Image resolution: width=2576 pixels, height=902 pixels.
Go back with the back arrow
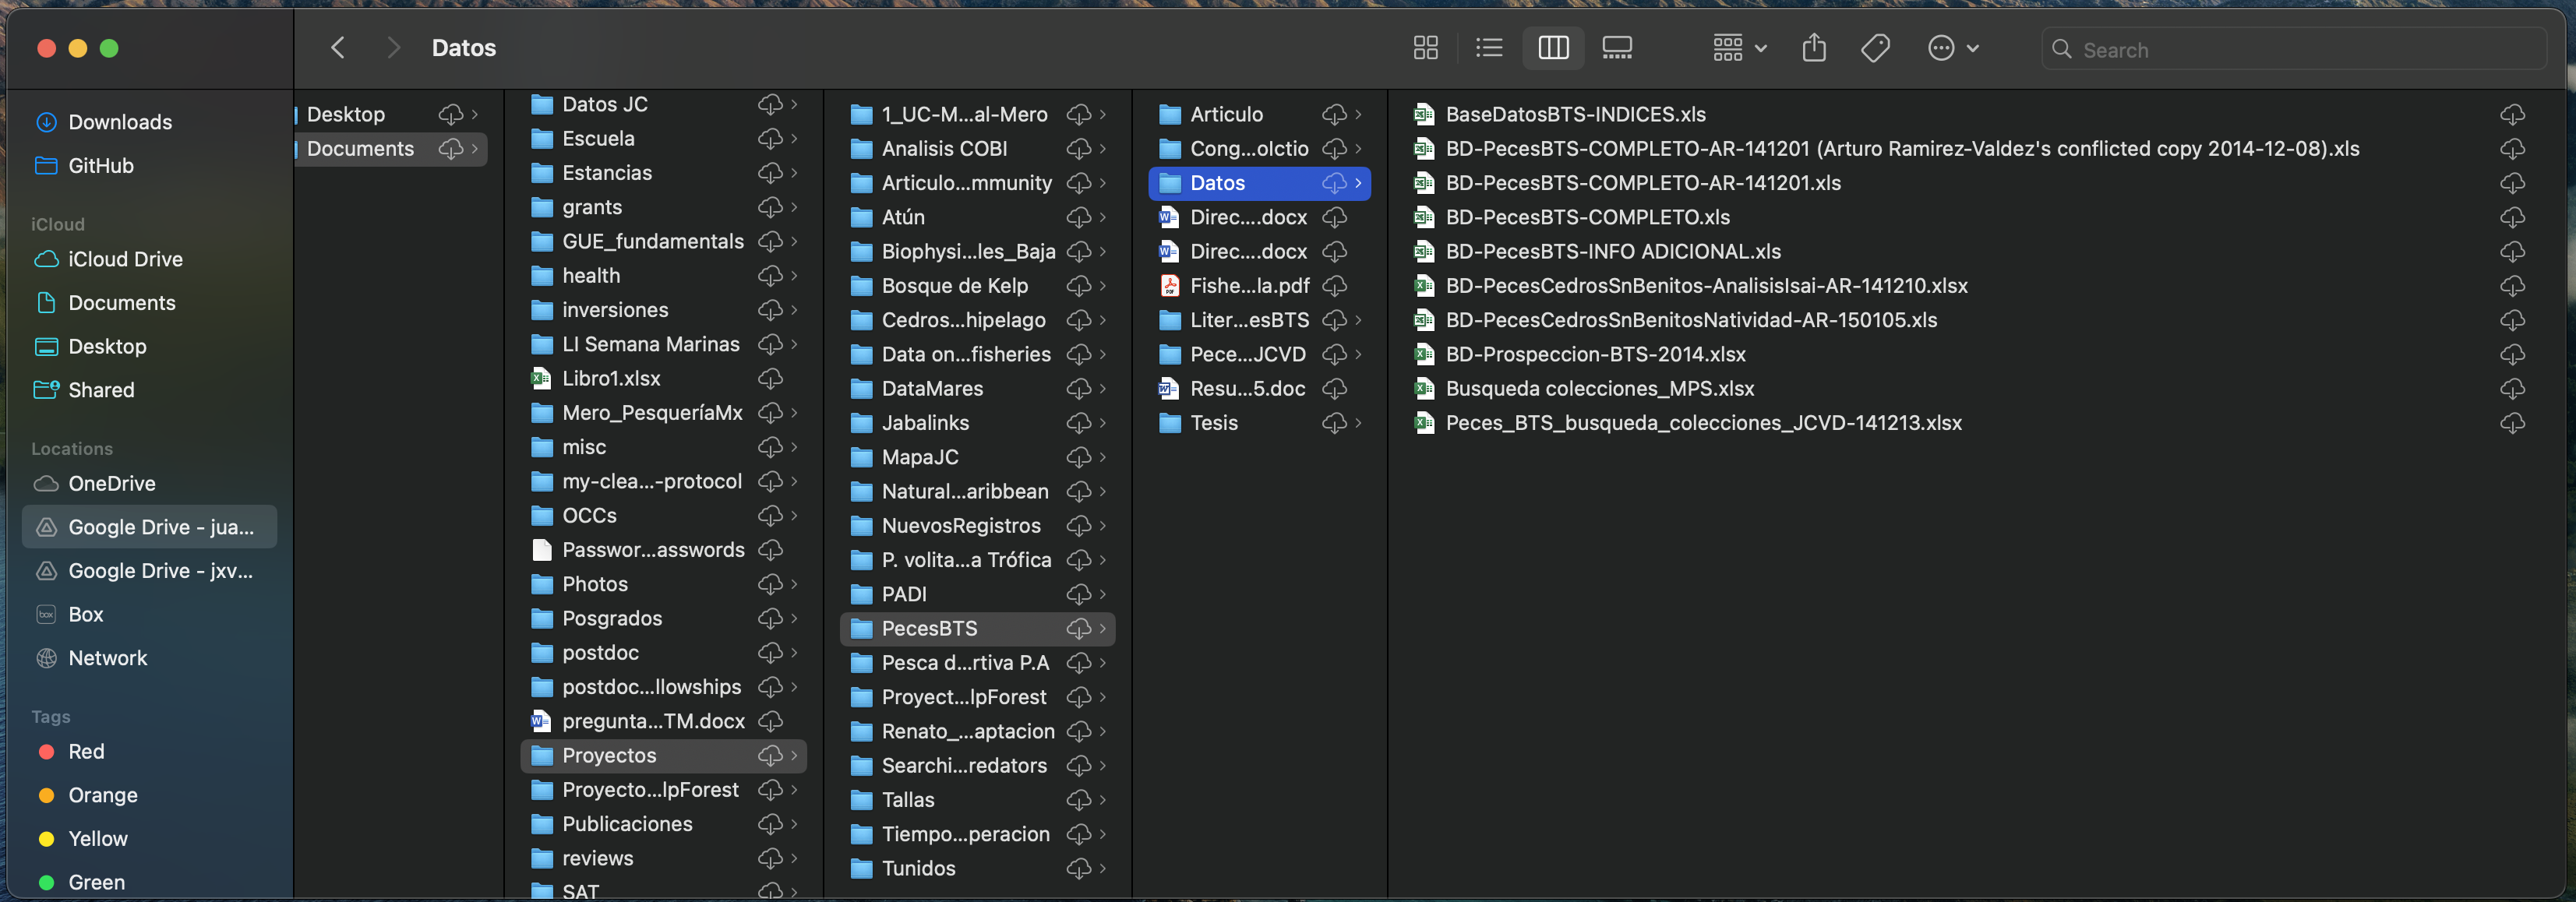pos(338,48)
